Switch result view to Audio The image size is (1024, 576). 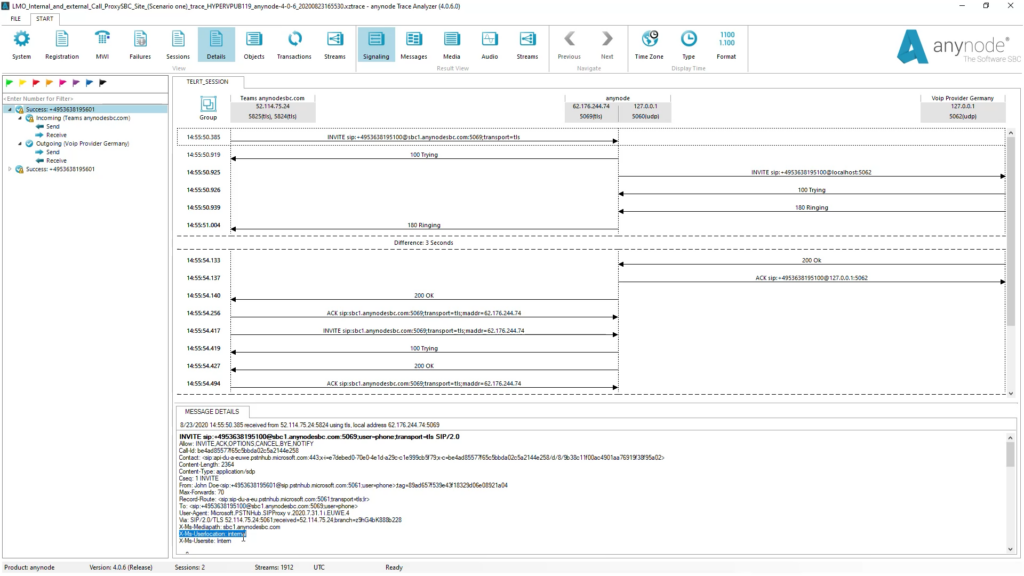click(489, 44)
